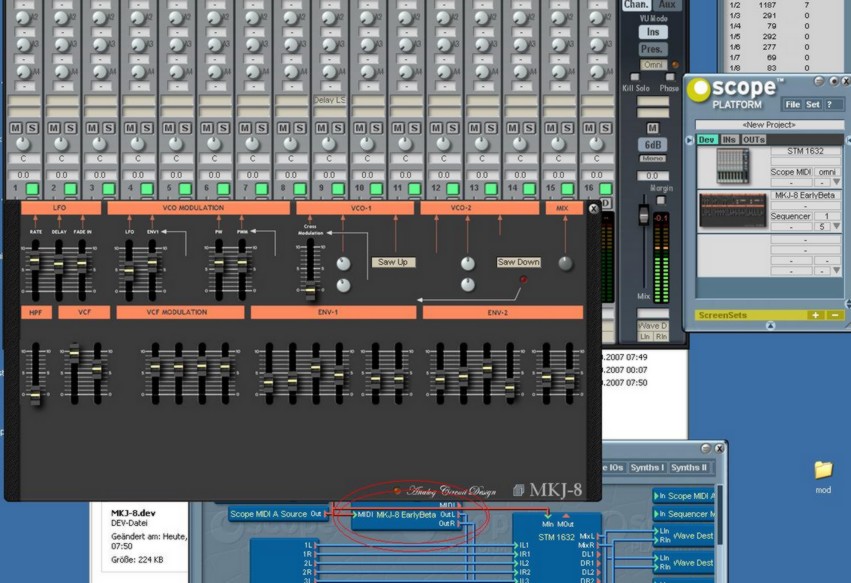This screenshot has height=583, width=851.
Task: Open the mod folder on the desktop
Action: 823,476
